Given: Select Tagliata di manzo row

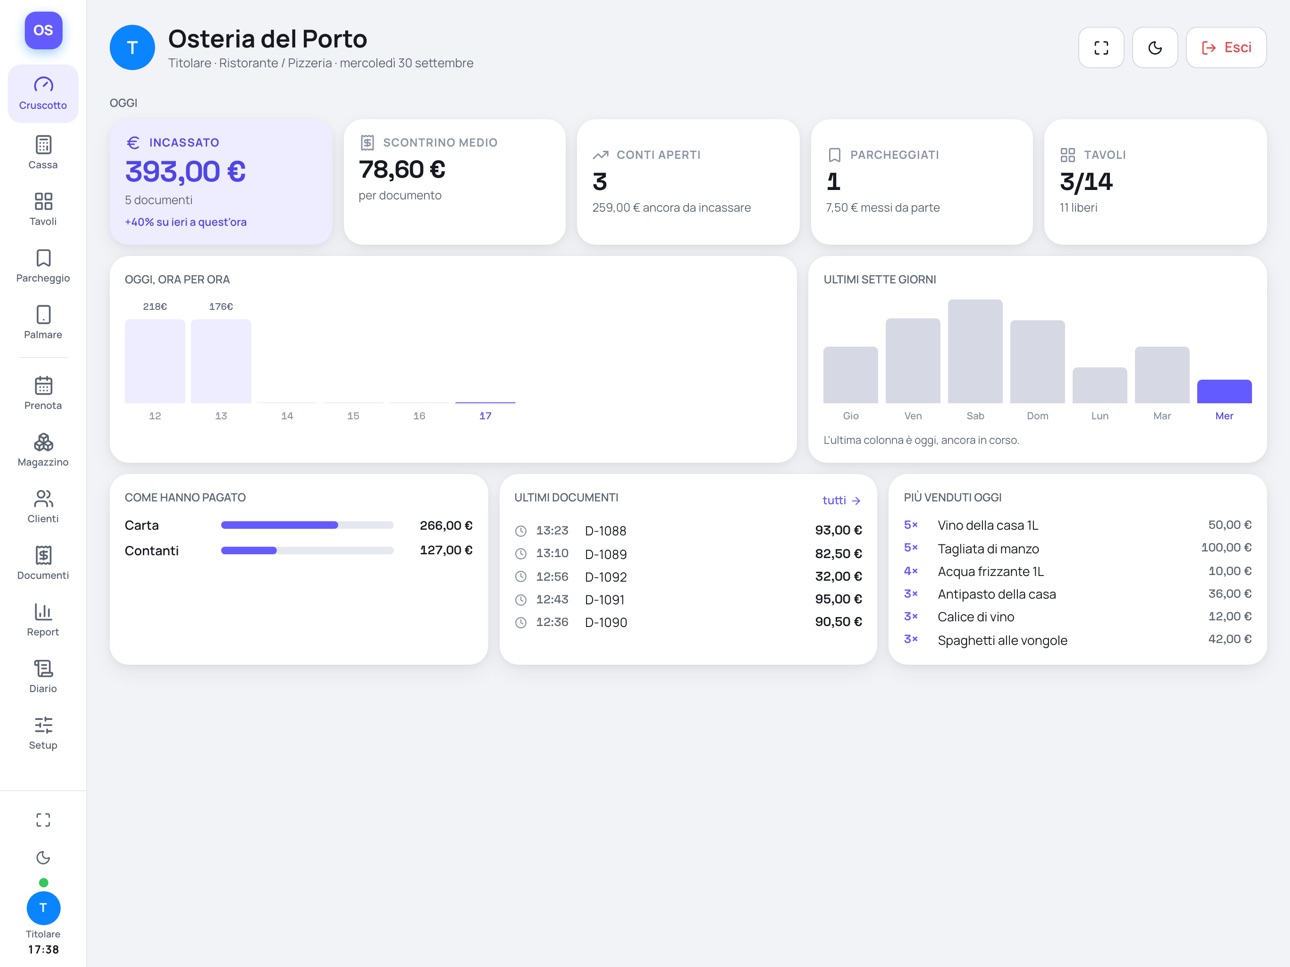Looking at the screenshot, I should click(x=1077, y=548).
